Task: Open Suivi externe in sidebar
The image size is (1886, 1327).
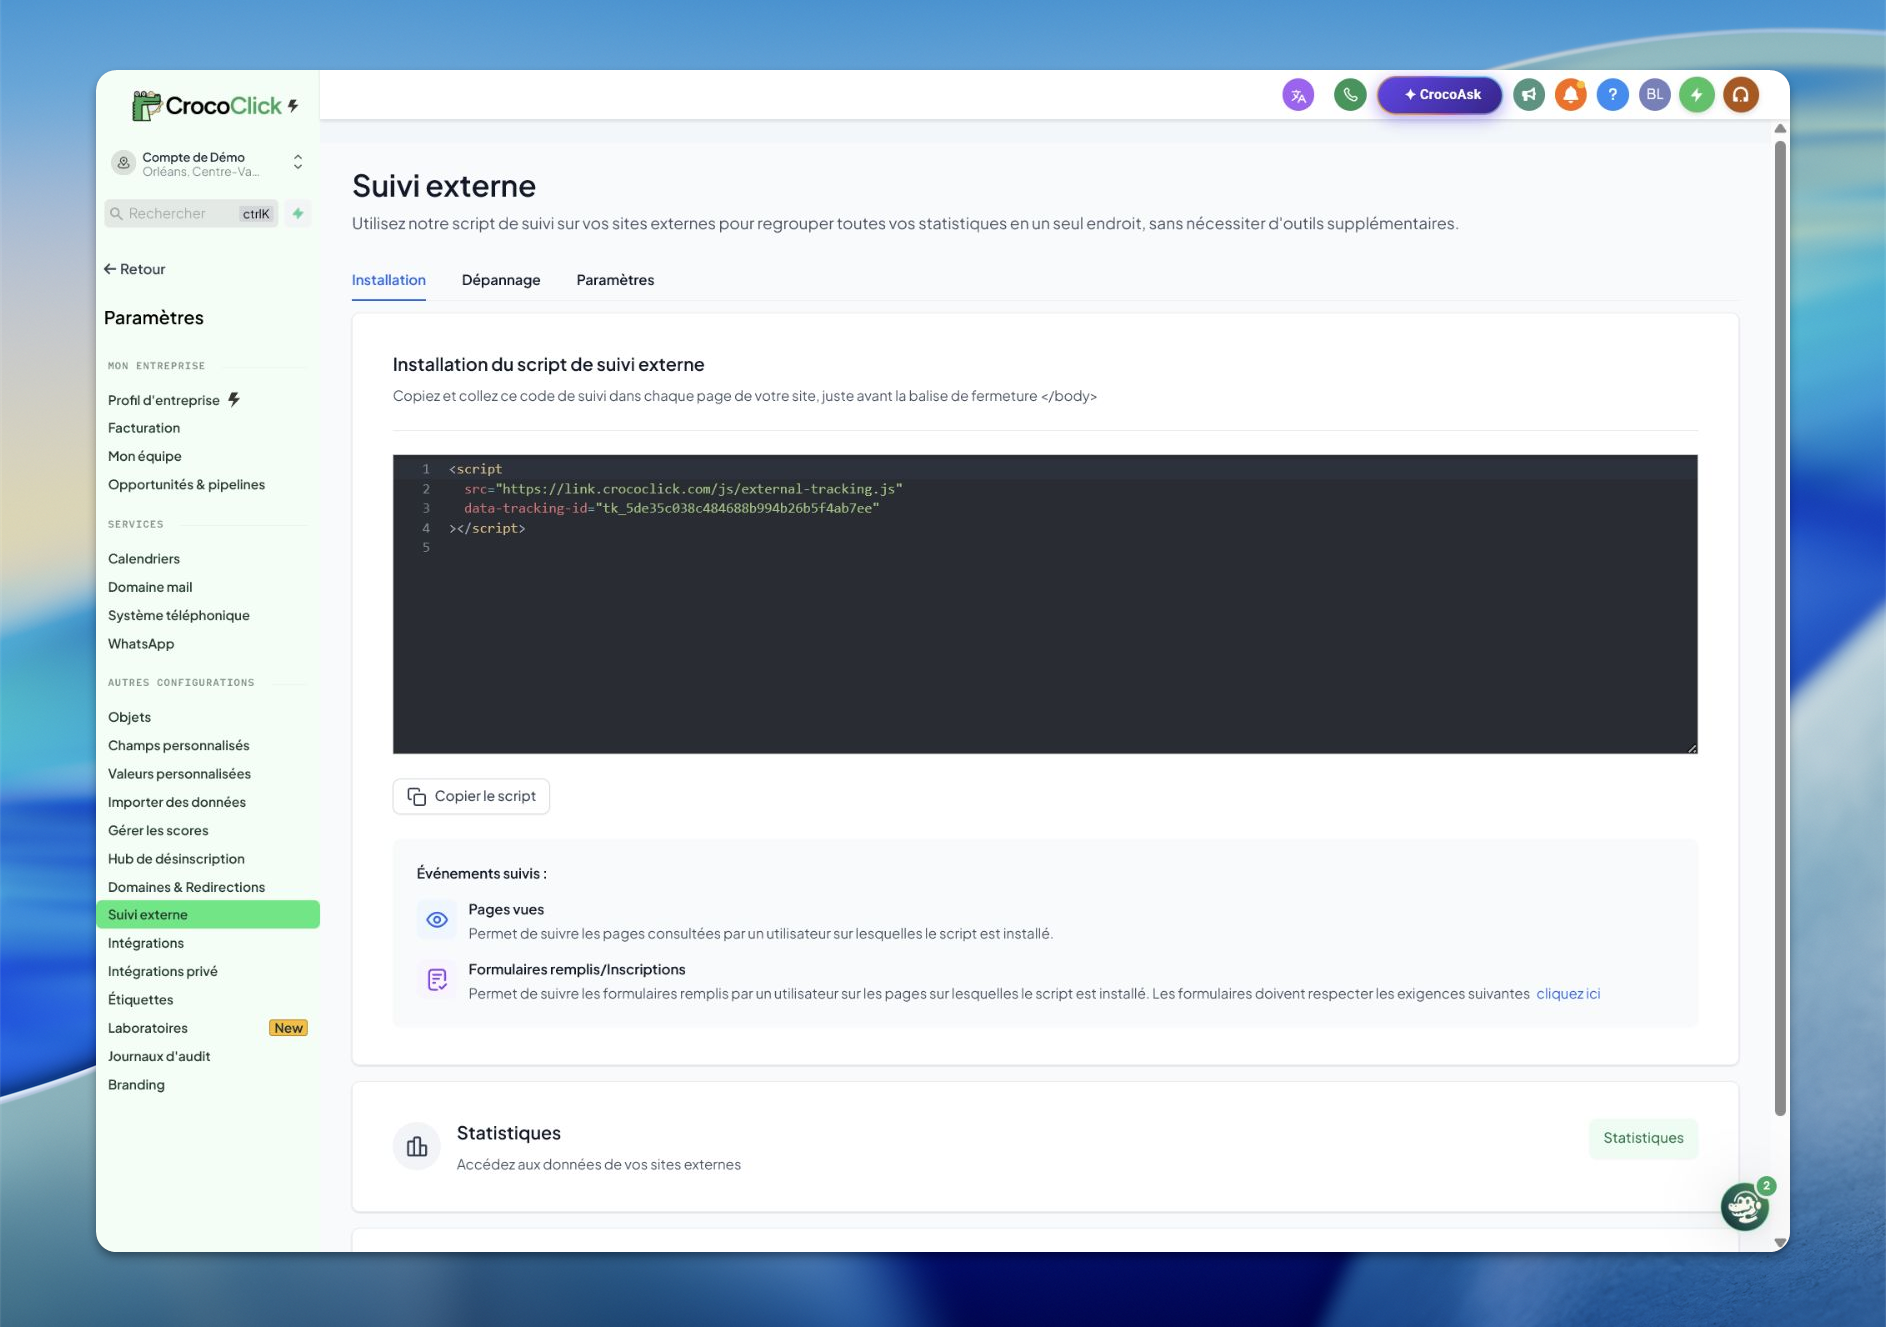Action: pyautogui.click(x=208, y=914)
